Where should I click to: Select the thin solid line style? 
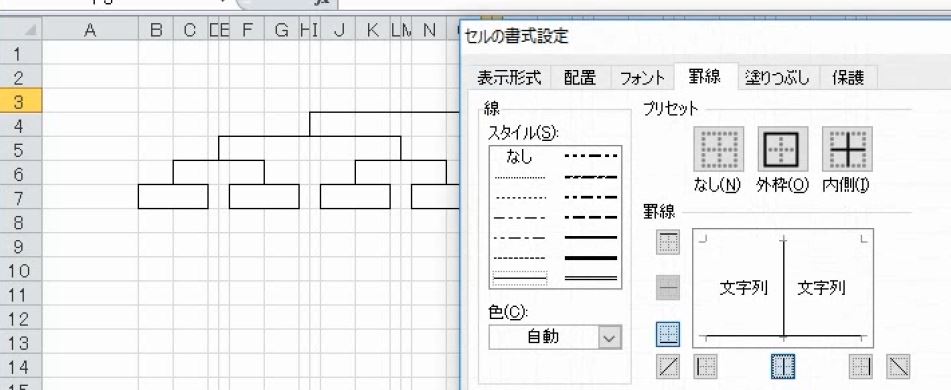click(520, 278)
